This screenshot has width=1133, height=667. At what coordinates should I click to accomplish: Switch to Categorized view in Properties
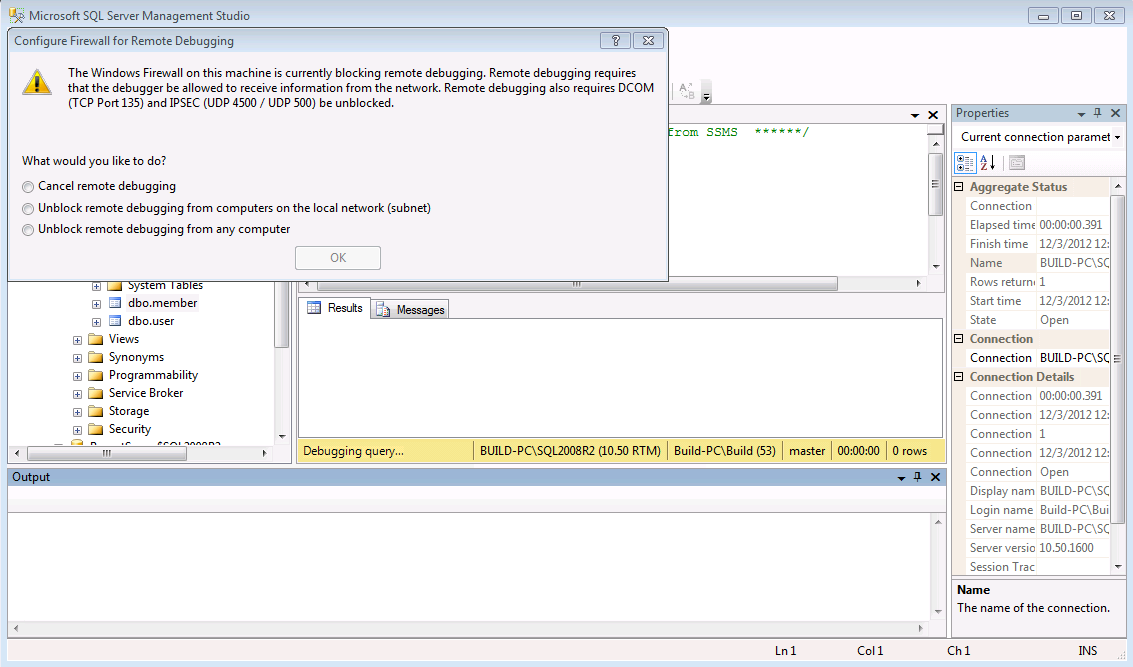tap(965, 163)
